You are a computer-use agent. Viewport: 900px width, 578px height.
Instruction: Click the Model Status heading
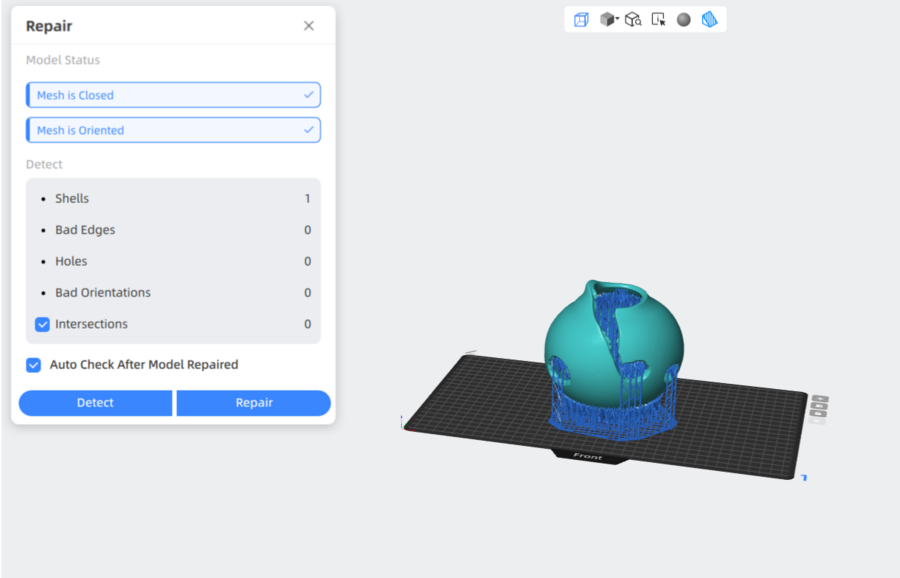(x=63, y=60)
